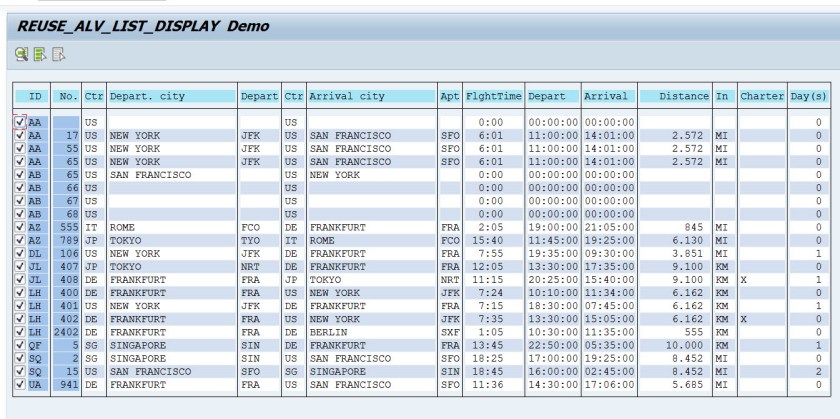Click departure airport TYO

251,241
